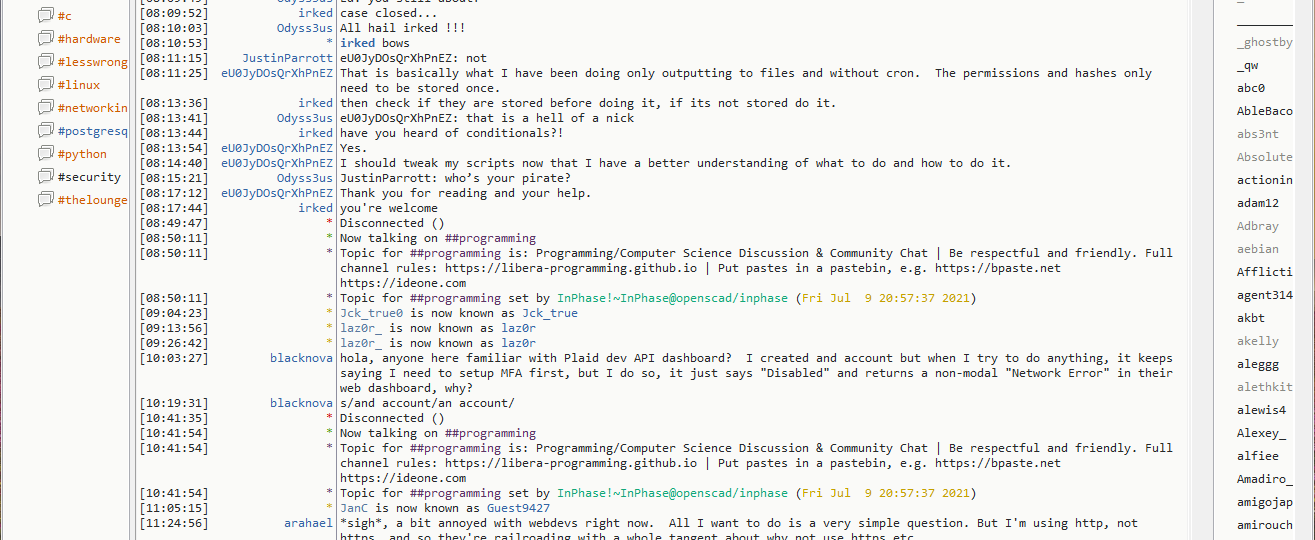Select the #python channel icon
The image size is (1315, 540).
(45, 154)
